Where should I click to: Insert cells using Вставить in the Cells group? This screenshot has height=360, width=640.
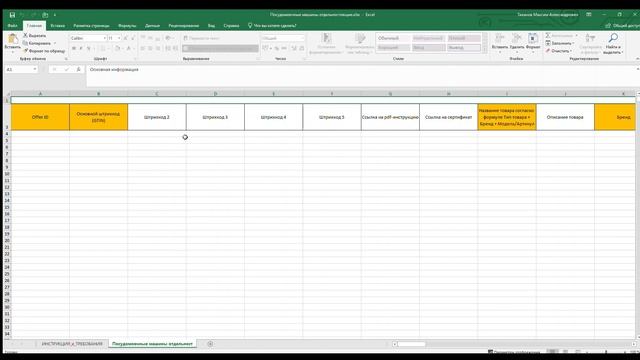[x=500, y=43]
